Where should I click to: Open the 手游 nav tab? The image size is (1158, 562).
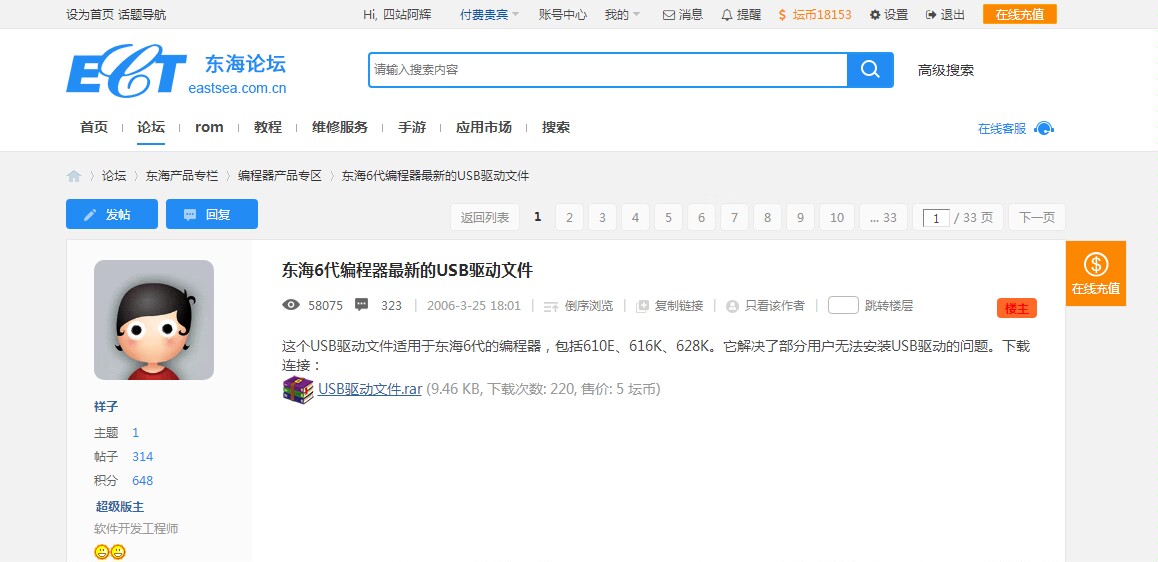[x=412, y=127]
